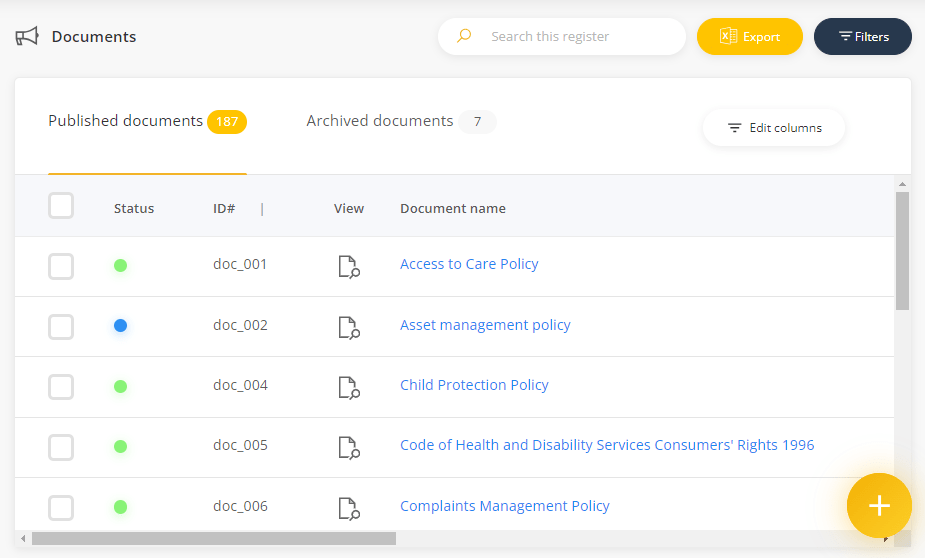Open Complaints Management Policy link
The image size is (925, 558).
[x=505, y=506]
